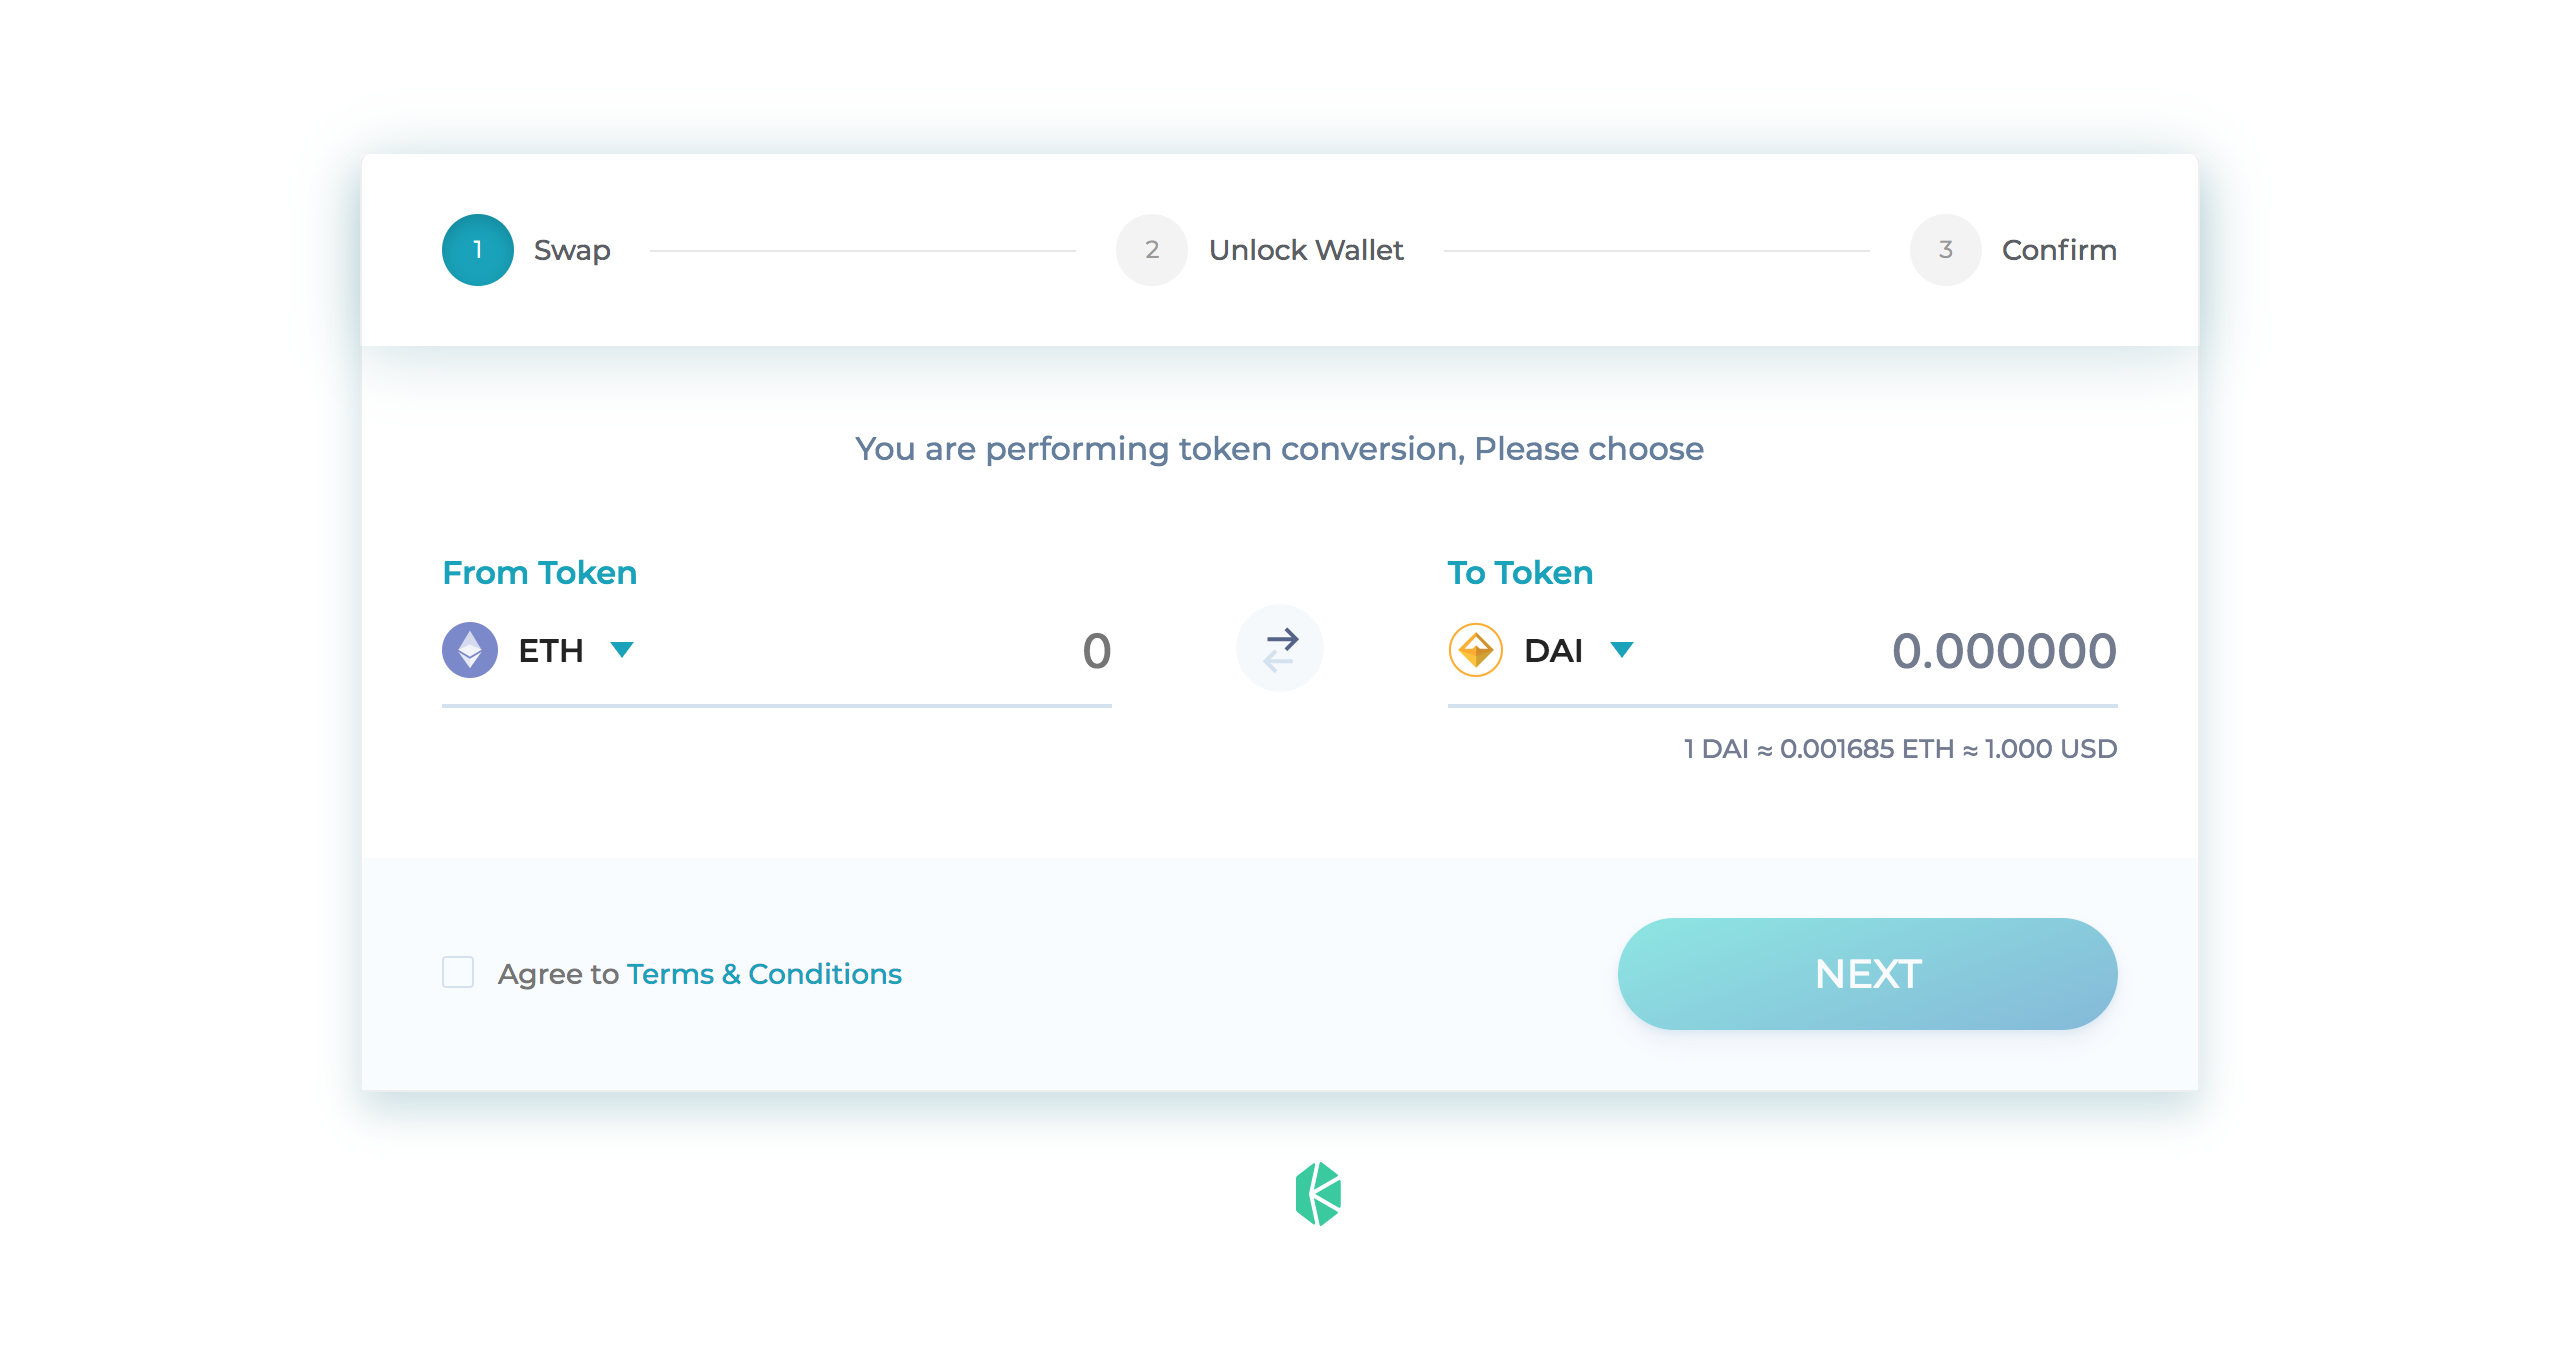Click the swap direction arrows icon
This screenshot has height=1372, width=2560.
[1280, 649]
